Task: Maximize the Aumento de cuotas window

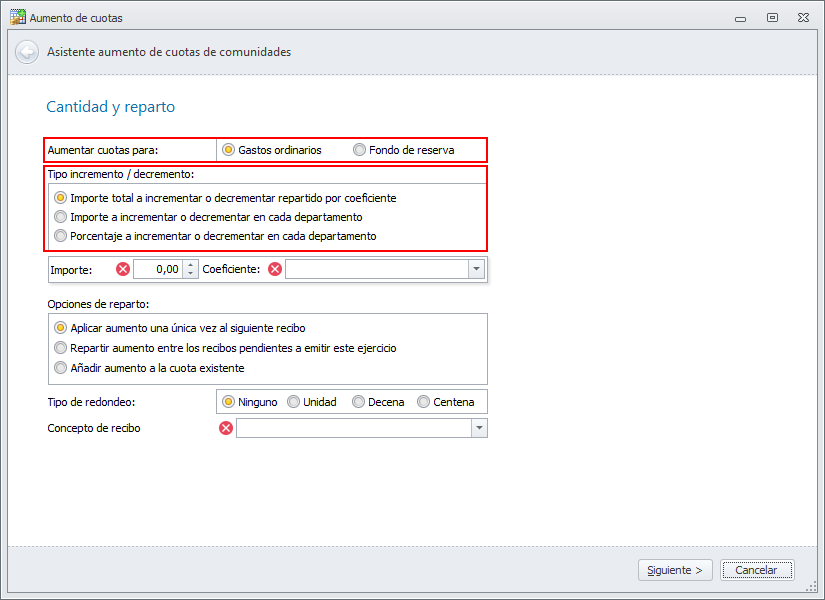Action: click(772, 18)
